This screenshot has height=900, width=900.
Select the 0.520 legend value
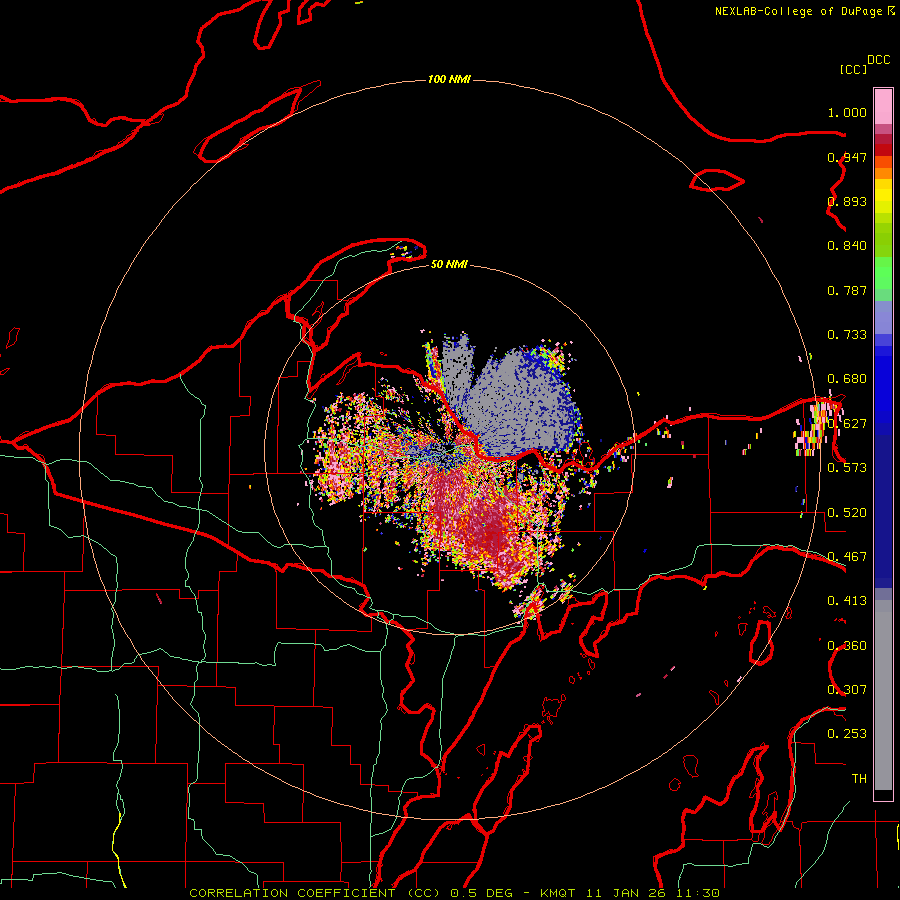(847, 513)
